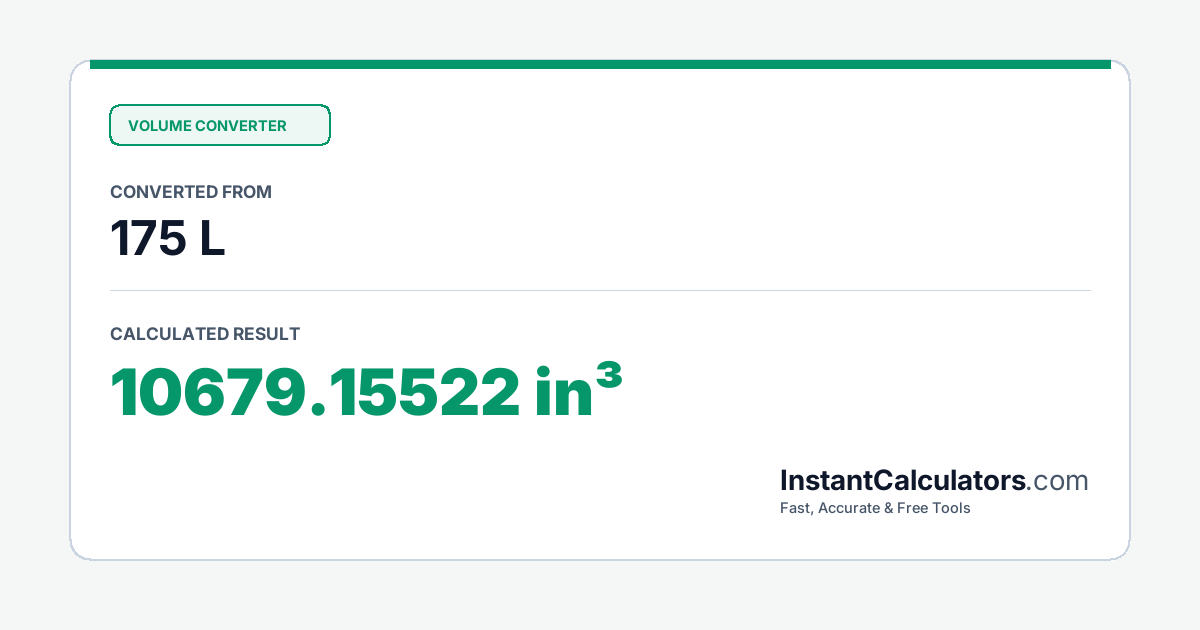This screenshot has height=630, width=1200.
Task: Click the green accent bar atop the card
Action: point(600,64)
